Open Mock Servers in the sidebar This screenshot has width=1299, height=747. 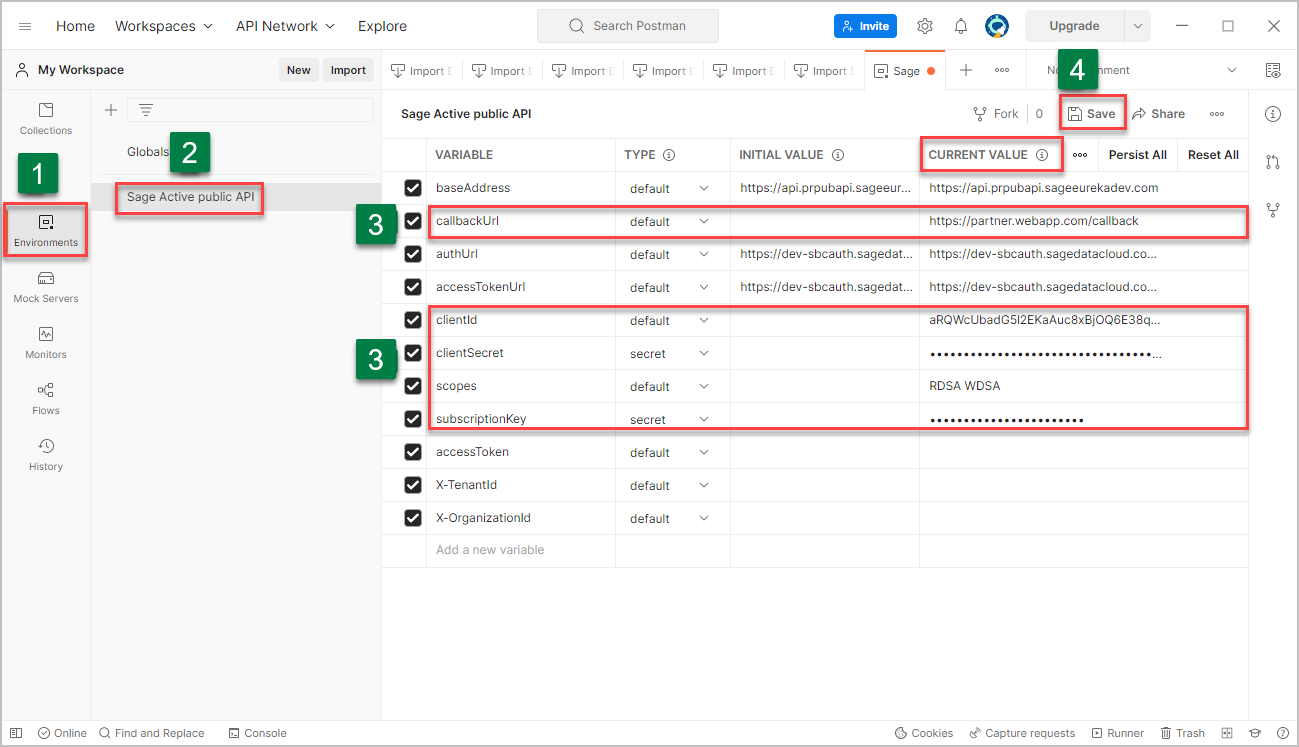46,286
